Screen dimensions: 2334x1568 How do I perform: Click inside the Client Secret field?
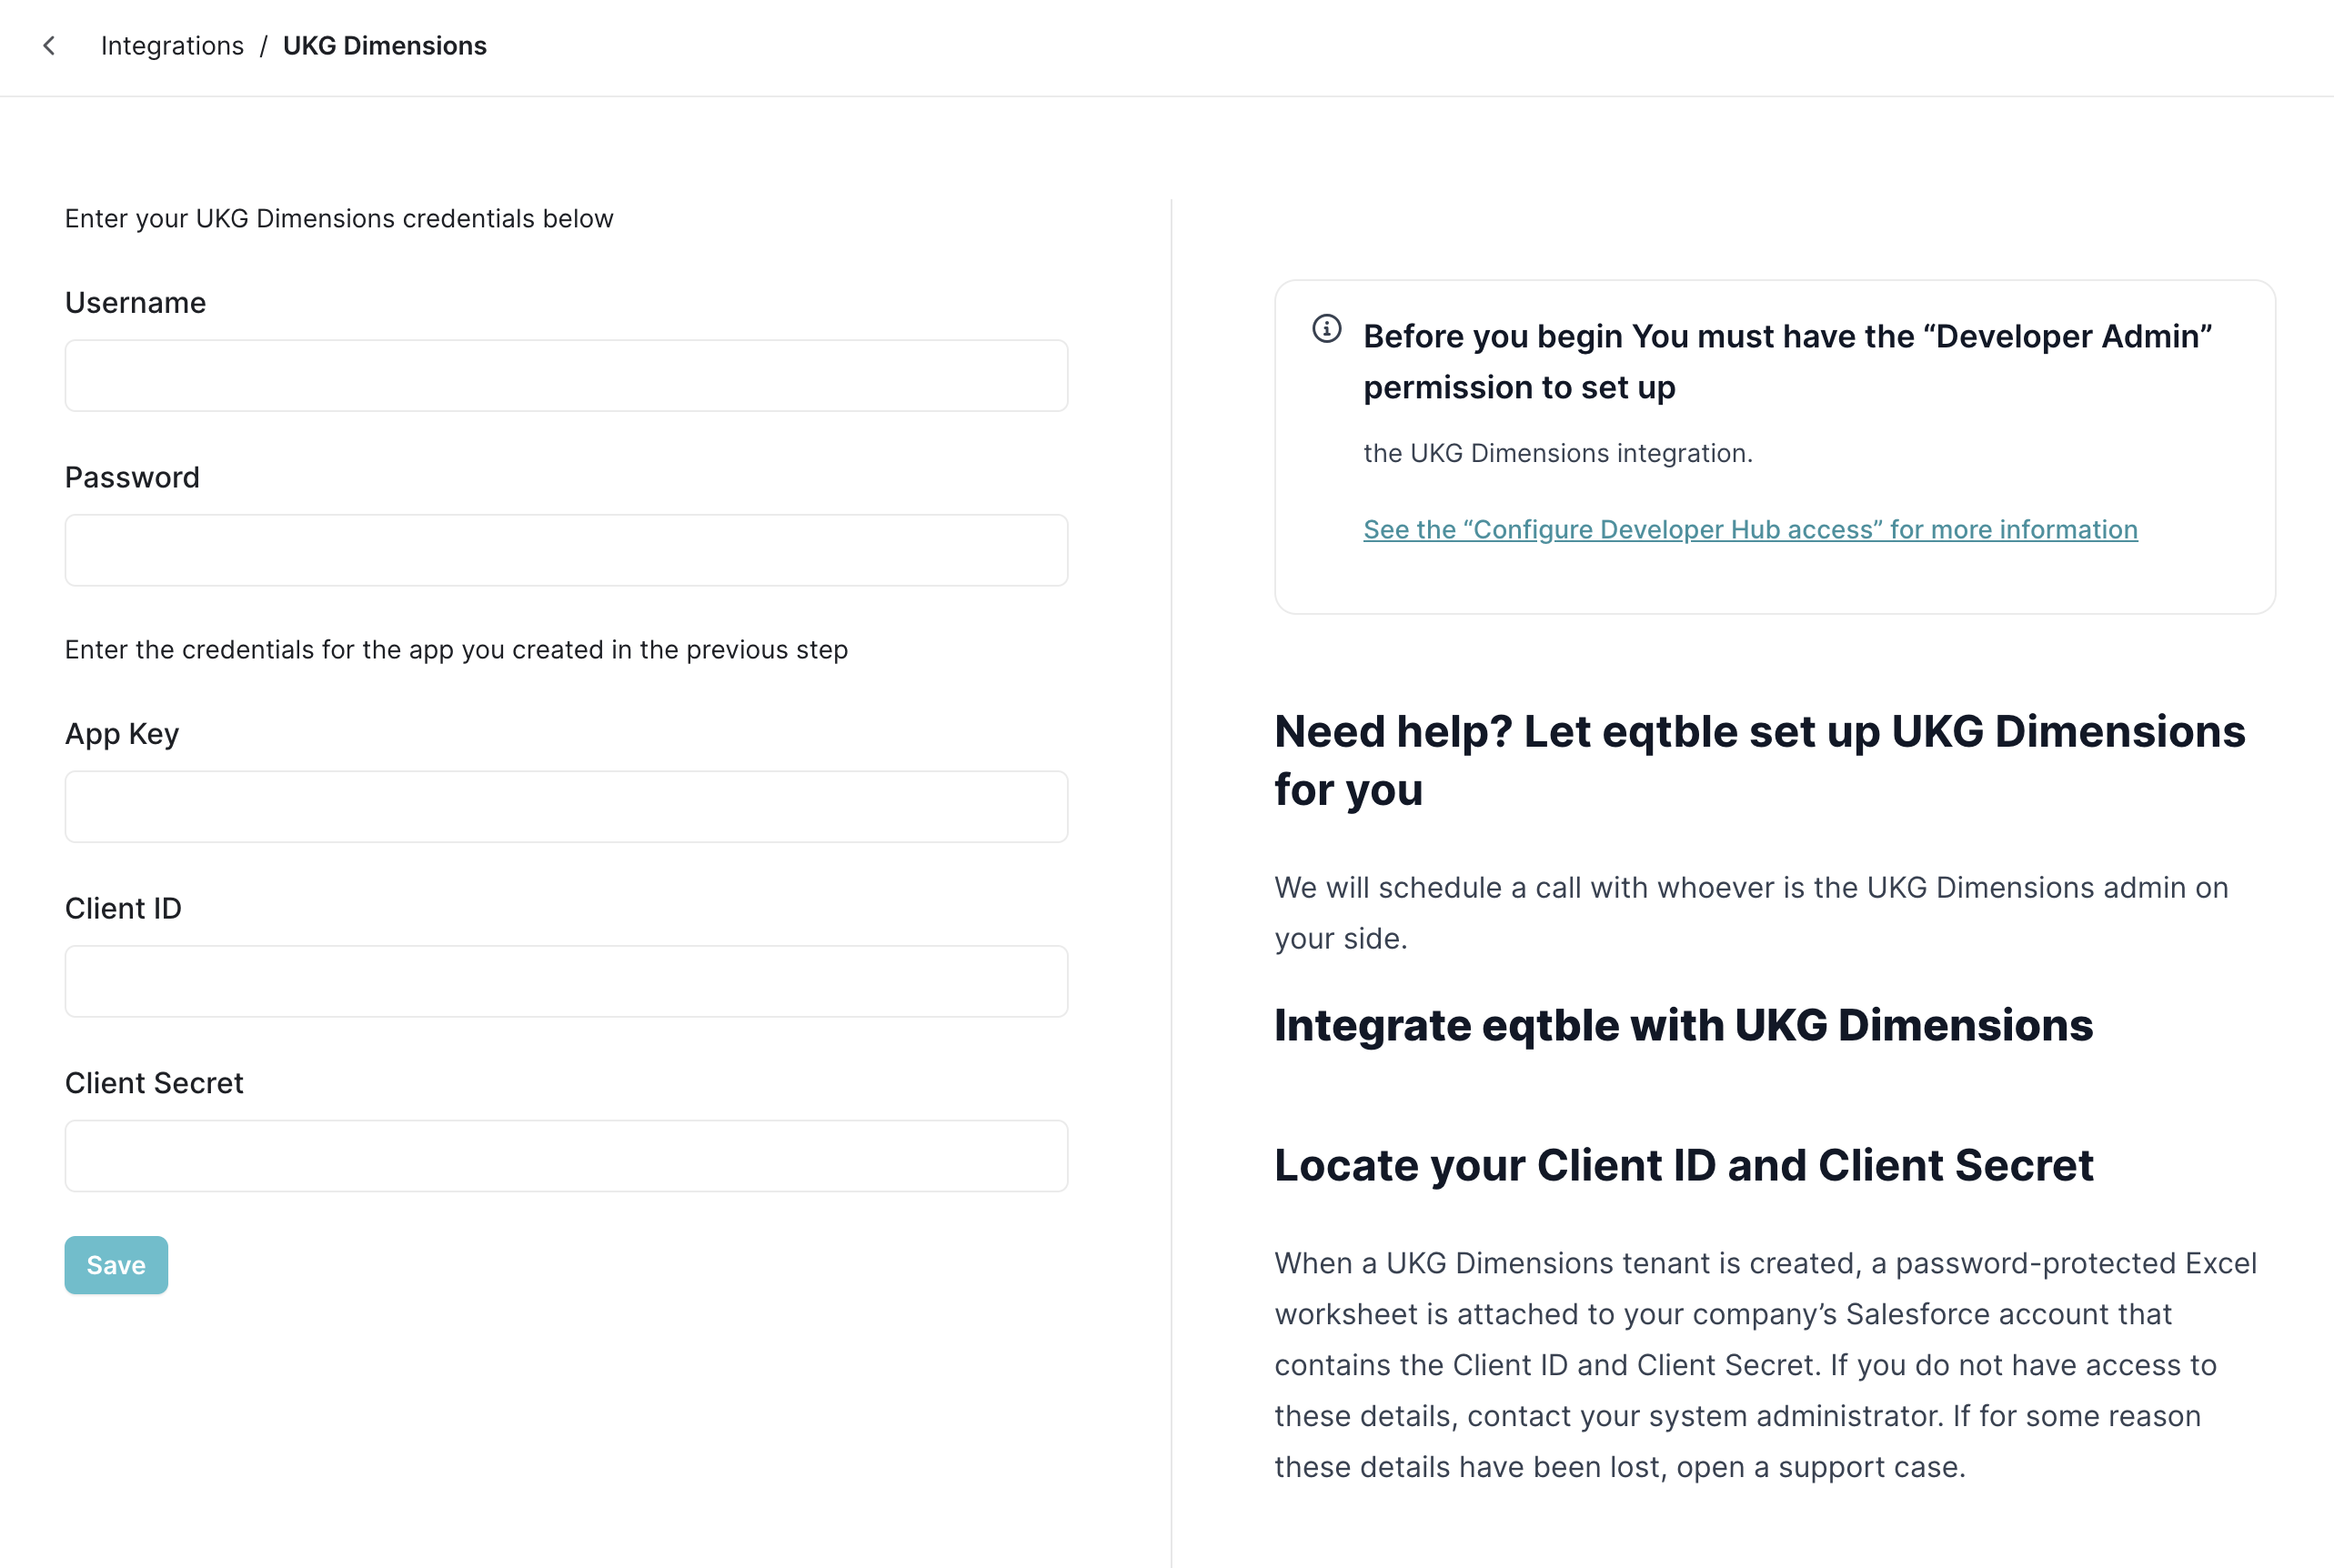(x=566, y=1156)
